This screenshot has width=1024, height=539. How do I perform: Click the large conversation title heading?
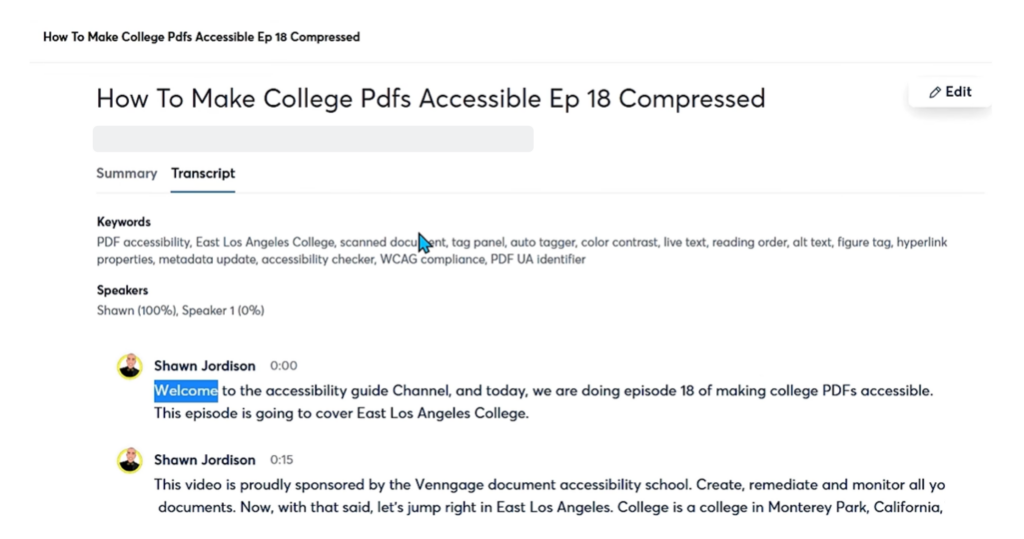(x=430, y=98)
